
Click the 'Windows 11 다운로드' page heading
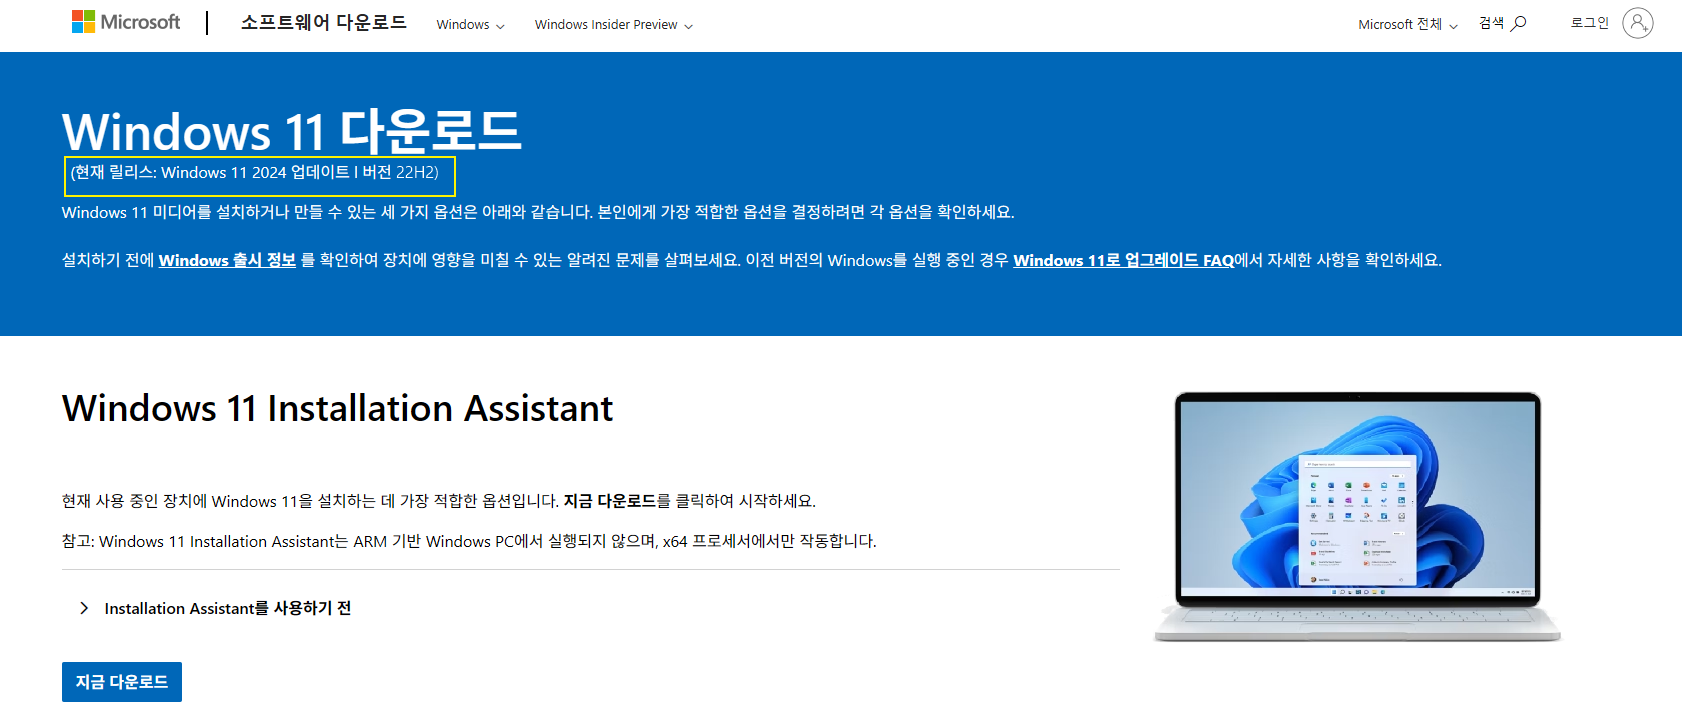(x=292, y=131)
